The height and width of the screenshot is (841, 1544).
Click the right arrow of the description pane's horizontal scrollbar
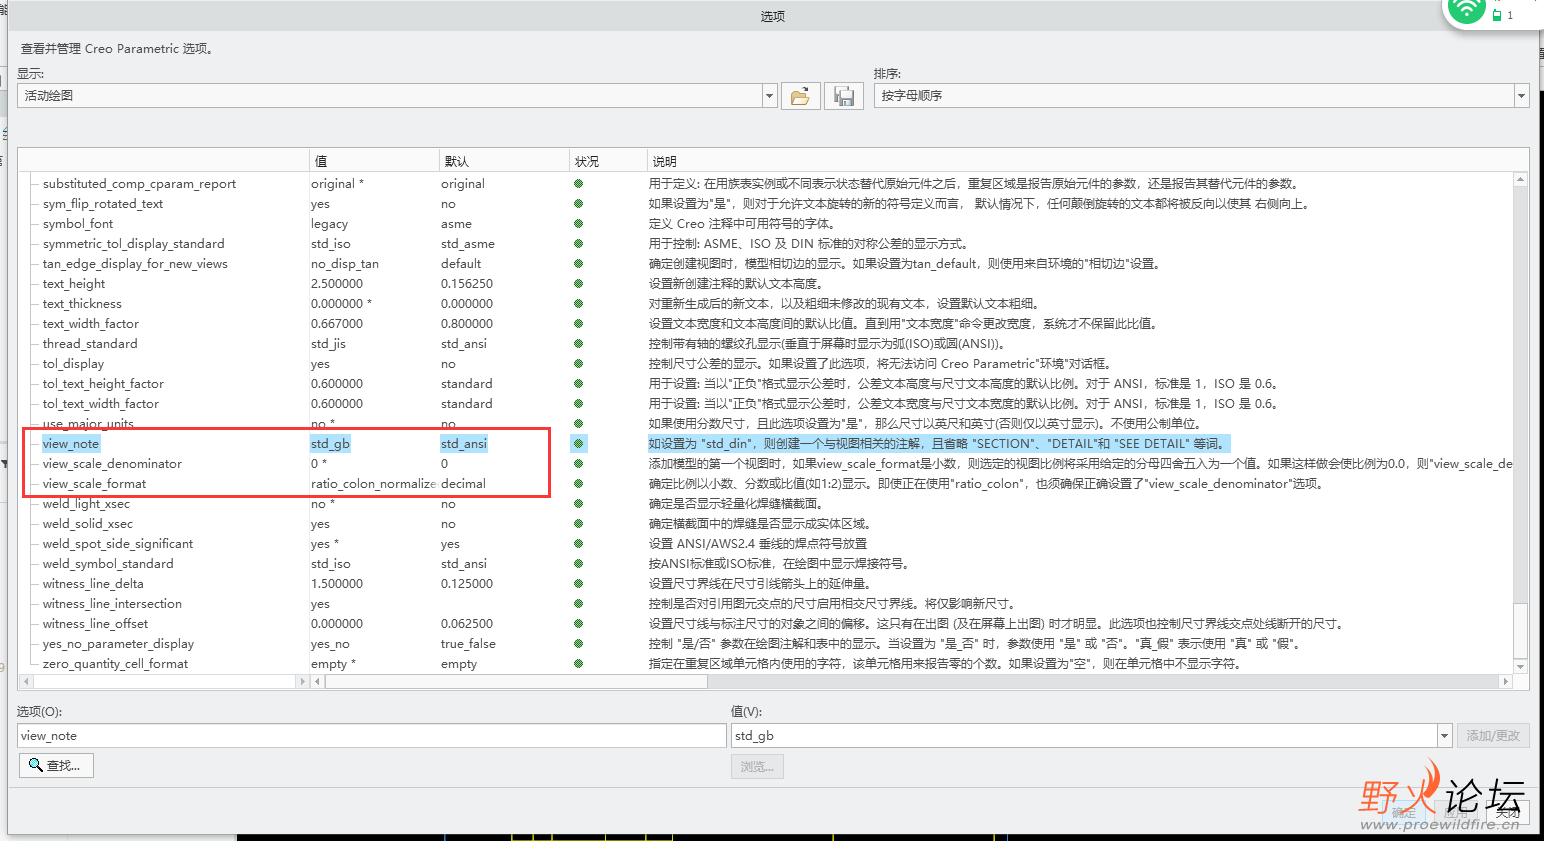coord(1505,681)
